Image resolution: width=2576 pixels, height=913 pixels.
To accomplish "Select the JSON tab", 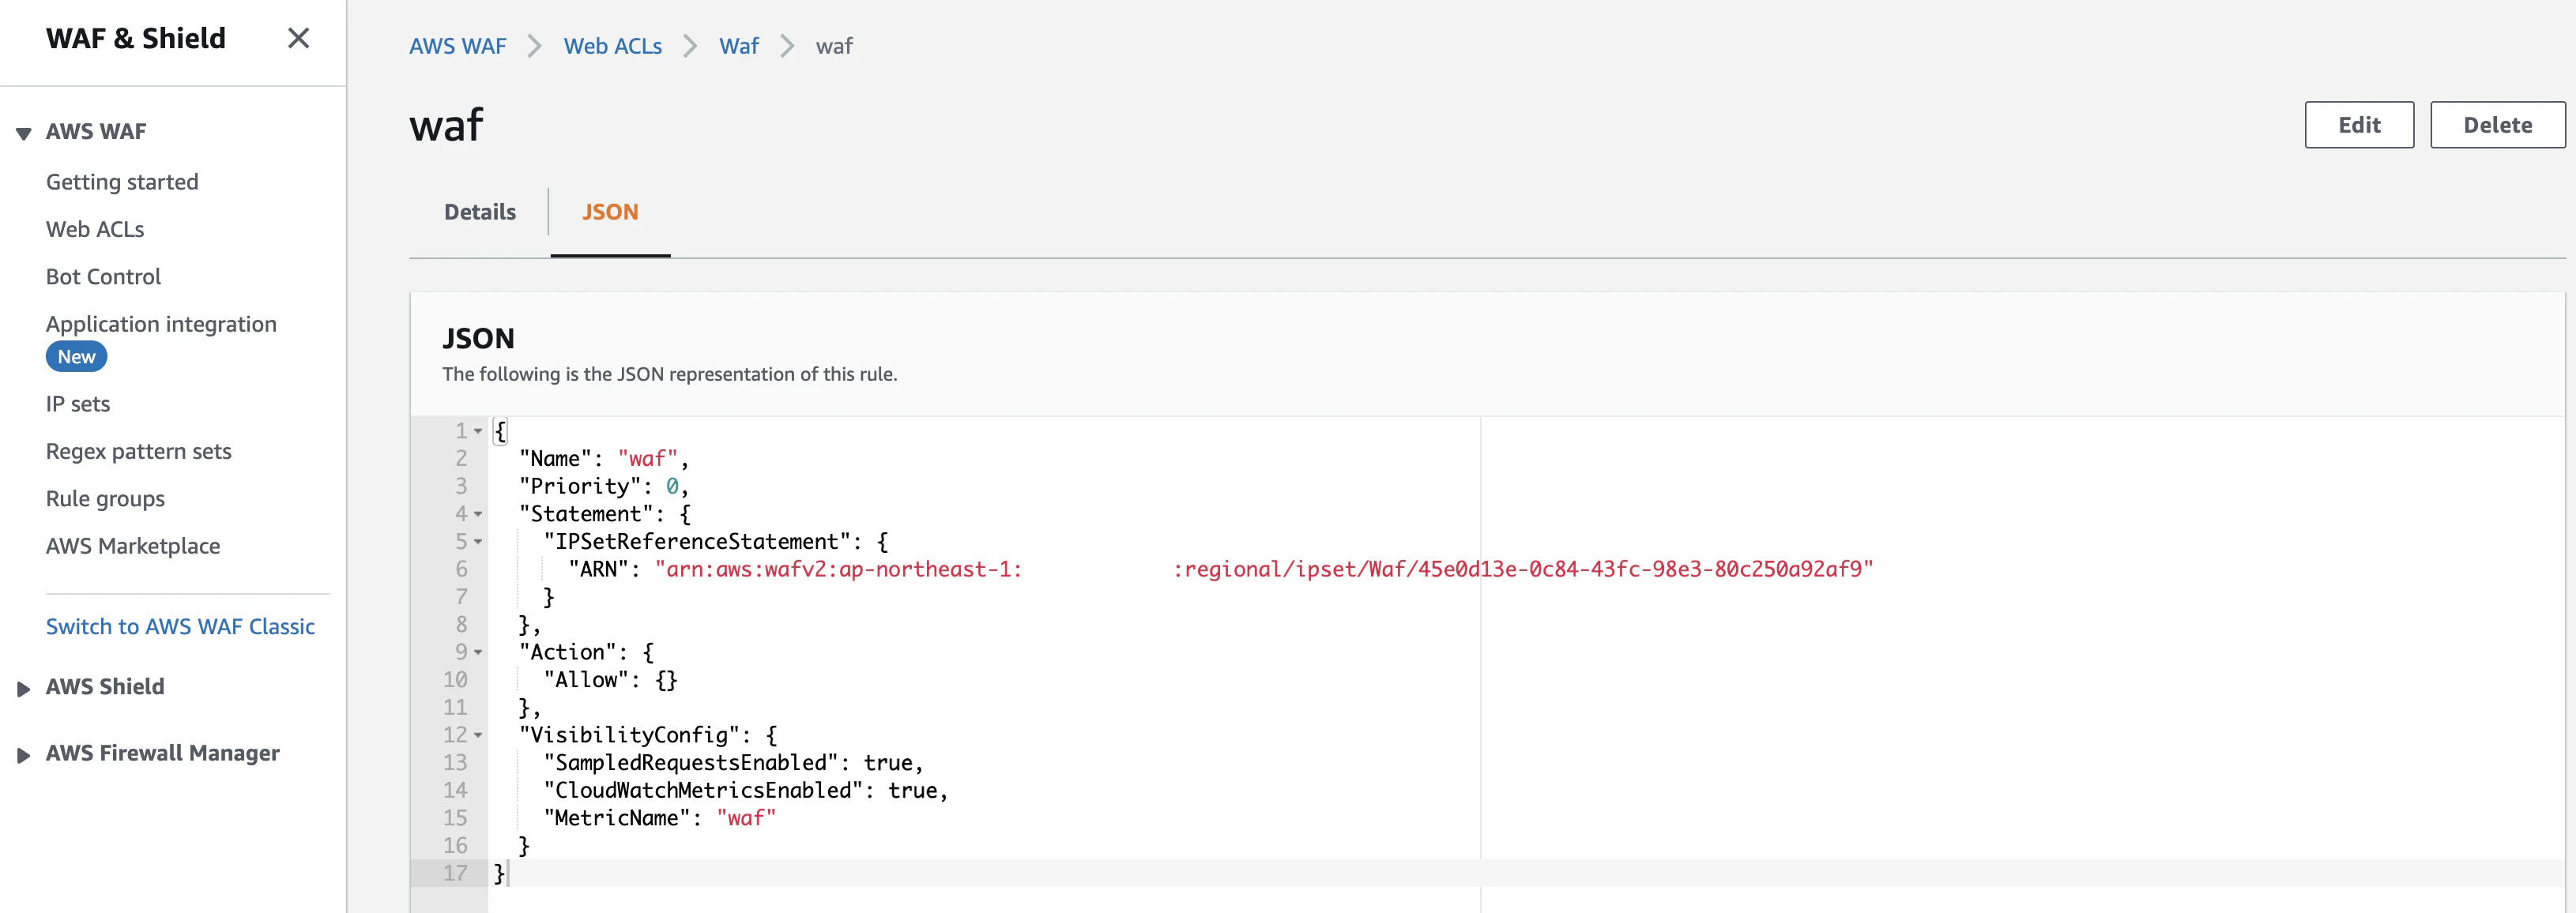I will pos(610,212).
